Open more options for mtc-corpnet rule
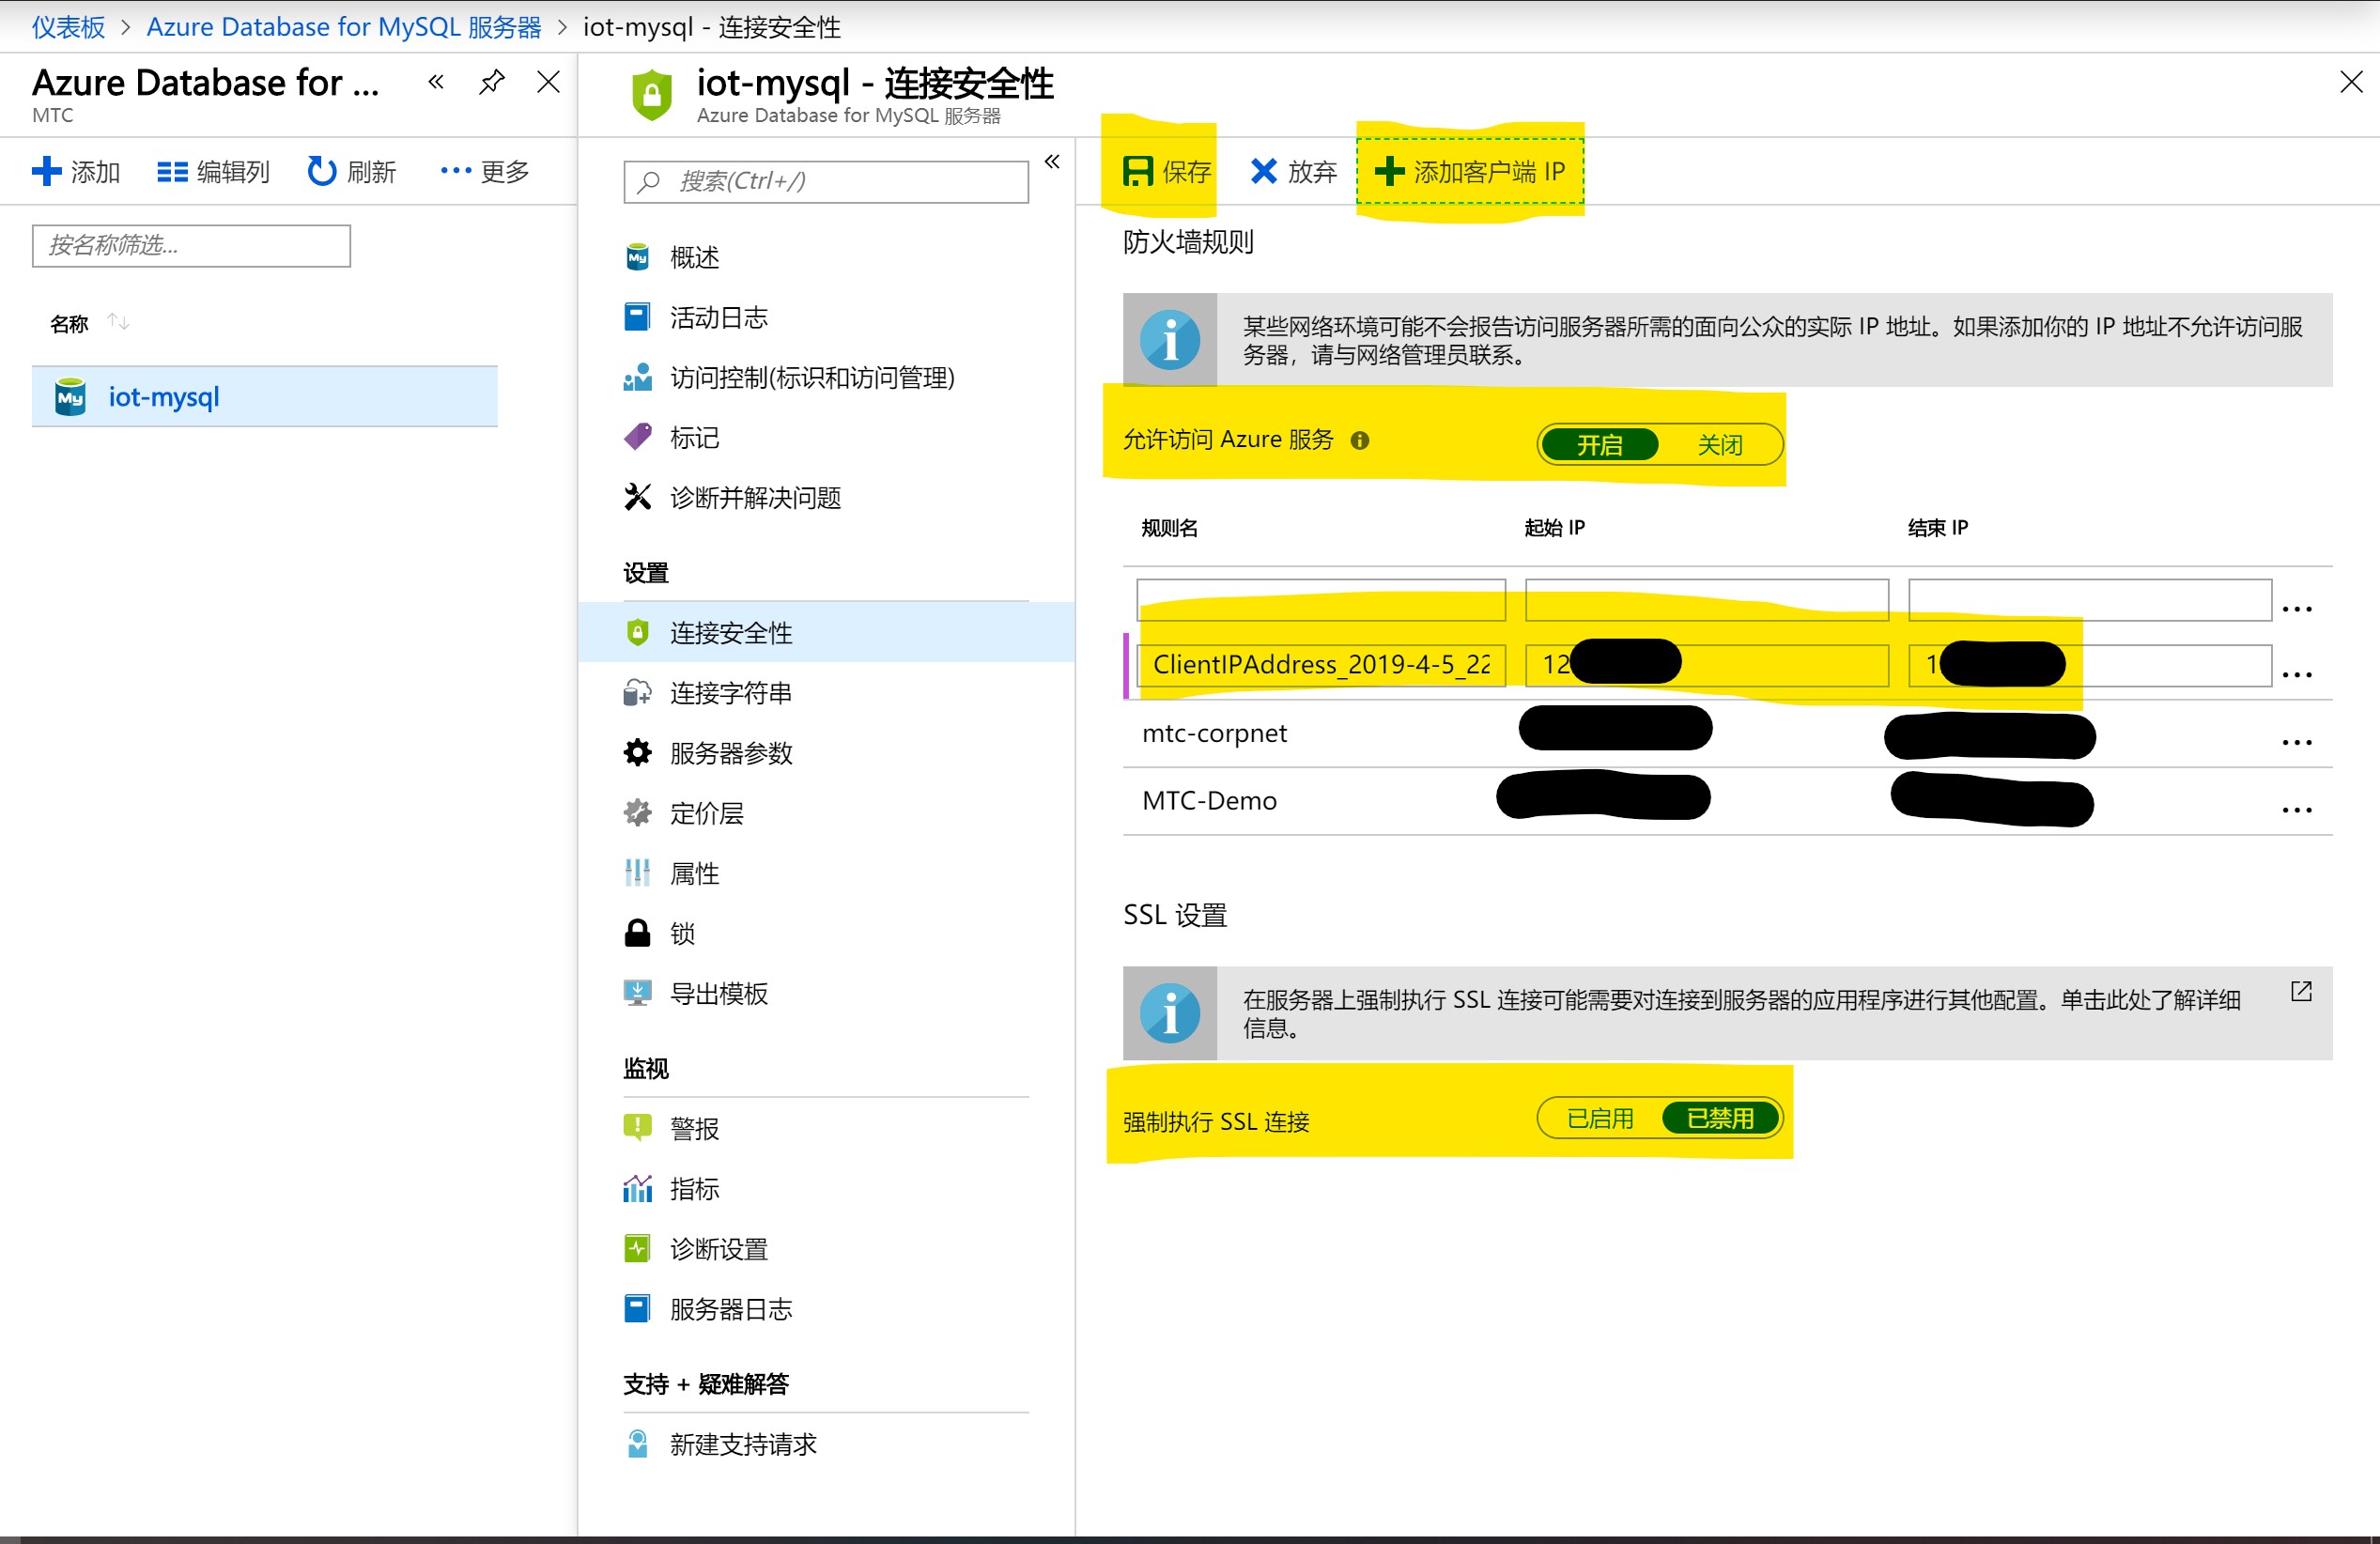The image size is (2380, 1544). 2297,742
